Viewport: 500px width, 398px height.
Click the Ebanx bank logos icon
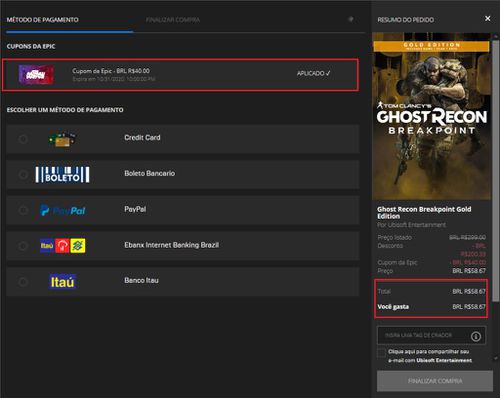(x=63, y=246)
